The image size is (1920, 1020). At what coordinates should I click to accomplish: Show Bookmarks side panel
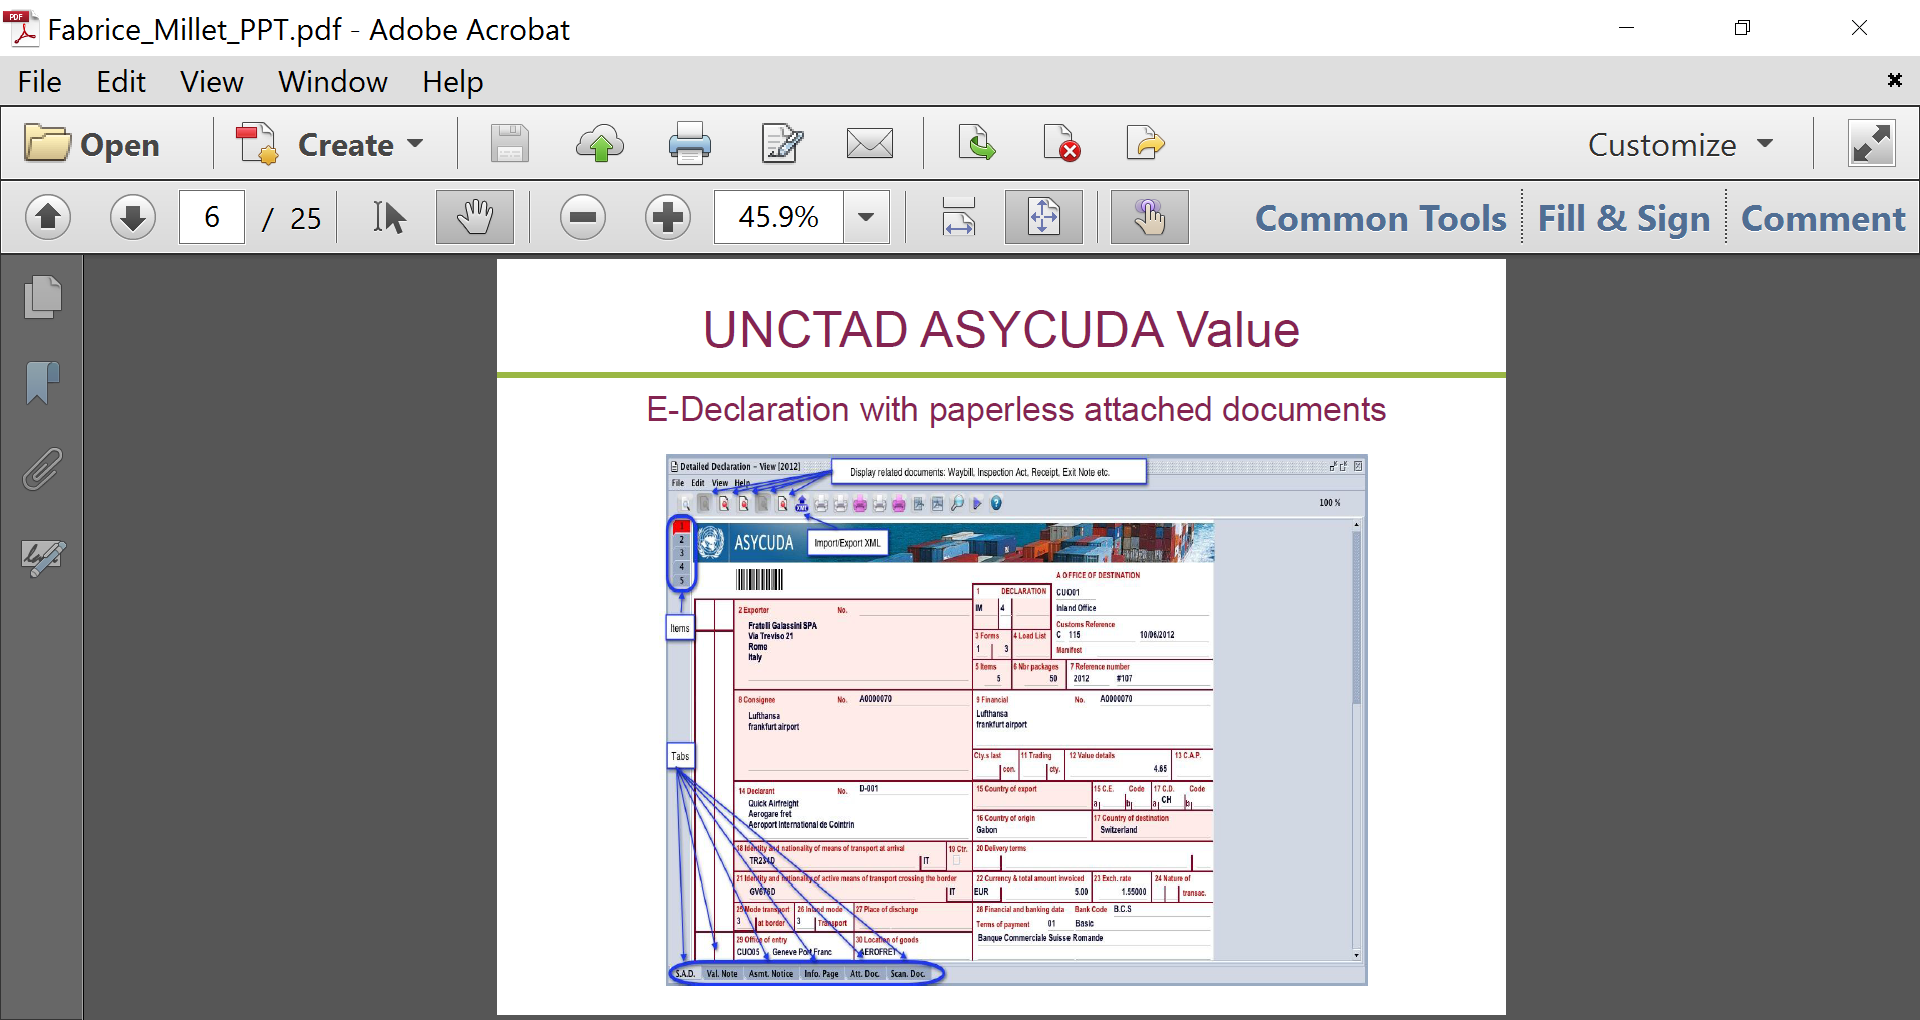[x=42, y=382]
